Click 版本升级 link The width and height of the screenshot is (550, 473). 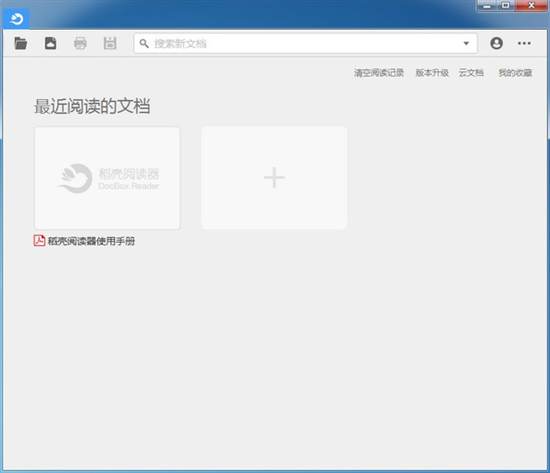[x=432, y=73]
